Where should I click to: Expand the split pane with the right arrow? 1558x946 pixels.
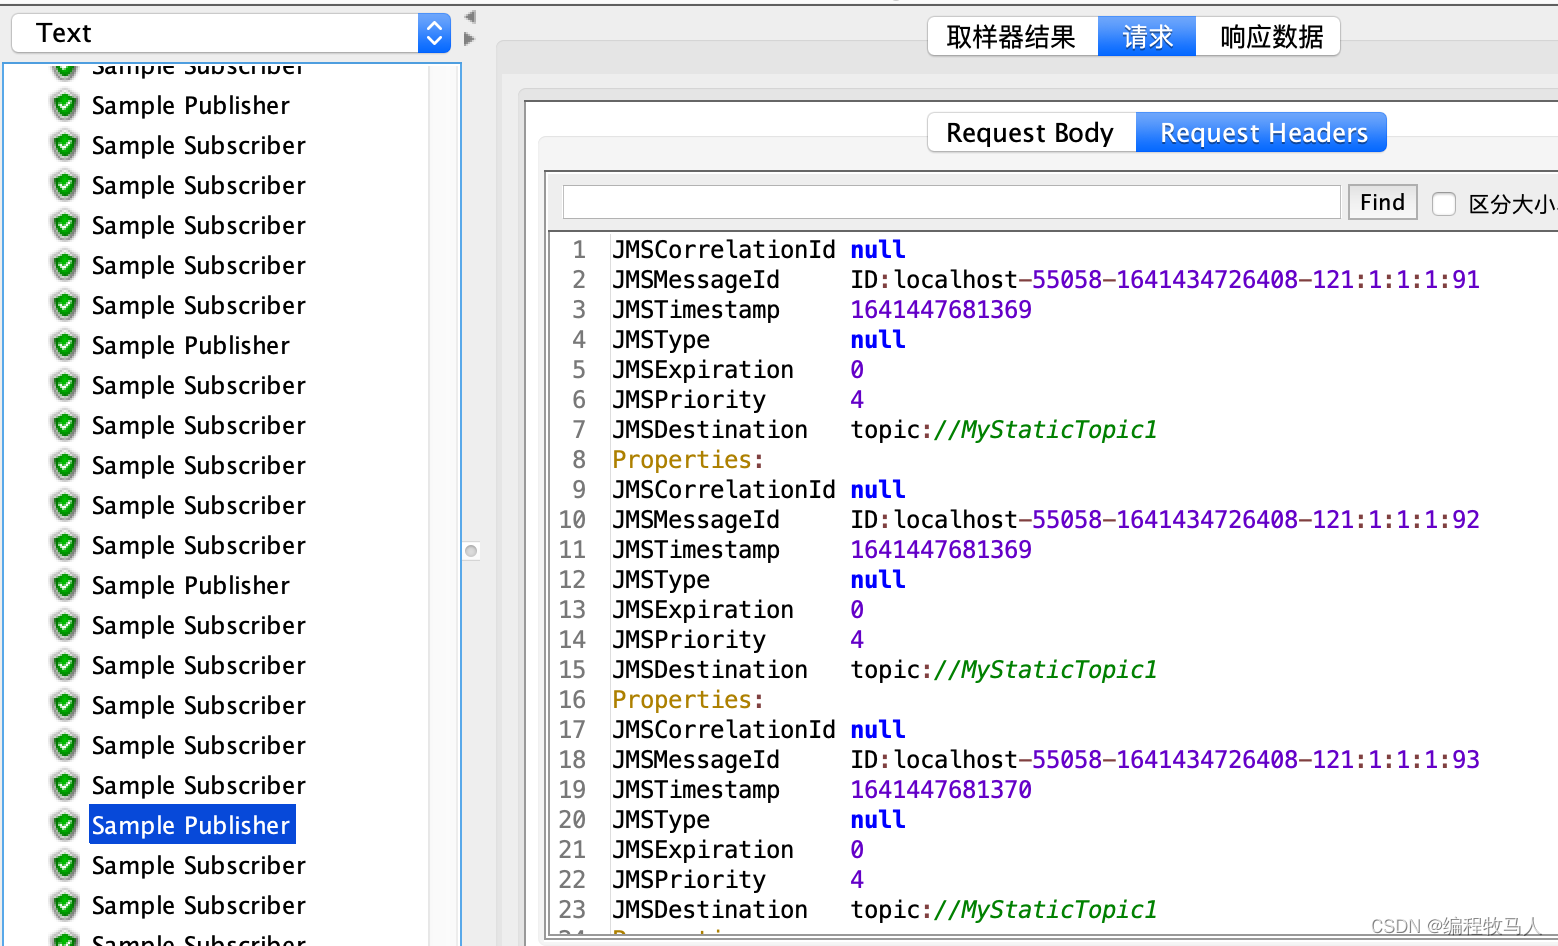point(470,39)
